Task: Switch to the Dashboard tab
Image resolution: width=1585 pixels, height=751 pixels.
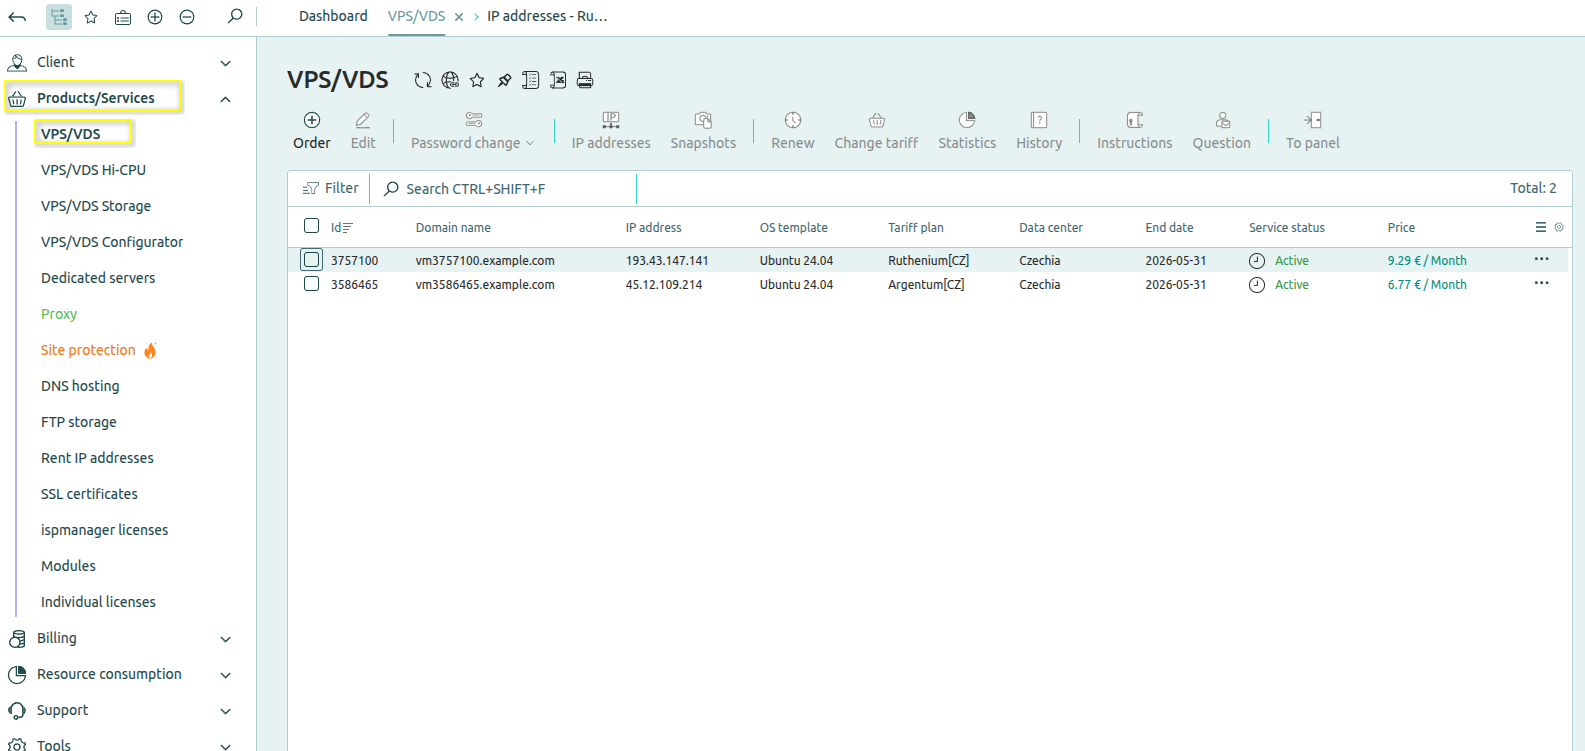Action: [333, 16]
